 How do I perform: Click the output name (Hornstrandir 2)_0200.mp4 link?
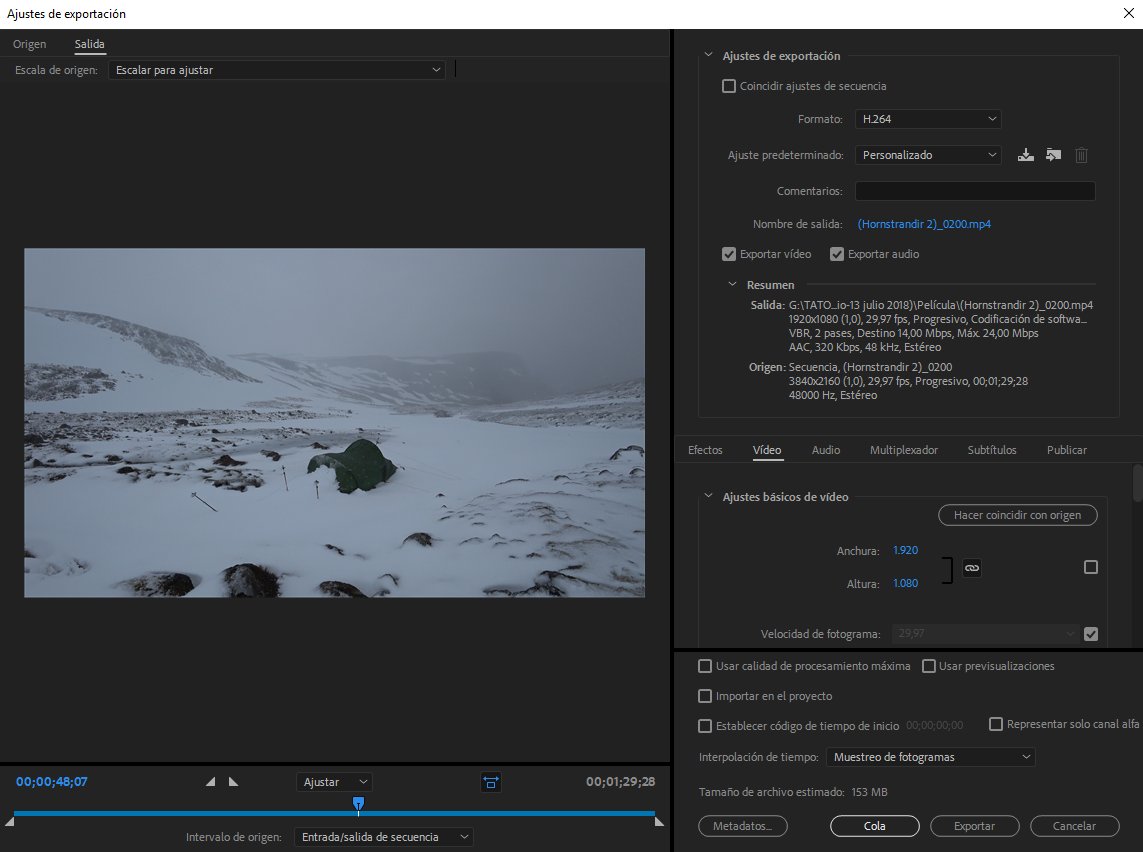tap(924, 224)
